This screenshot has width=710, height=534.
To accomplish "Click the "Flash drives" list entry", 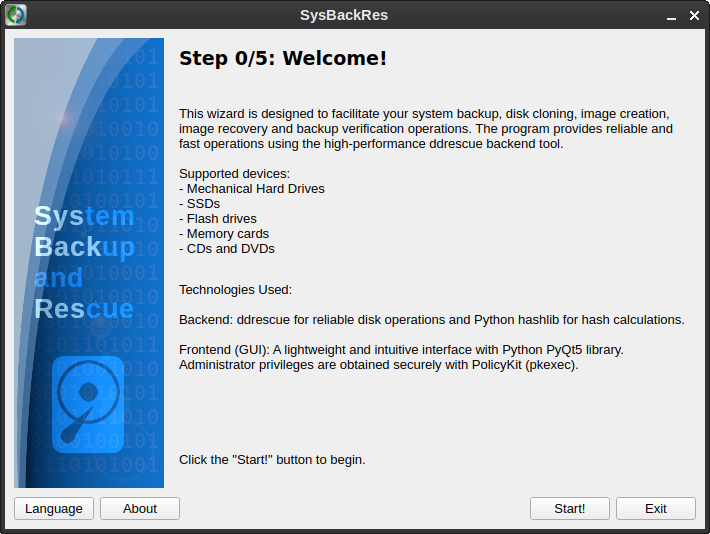I will [x=218, y=218].
